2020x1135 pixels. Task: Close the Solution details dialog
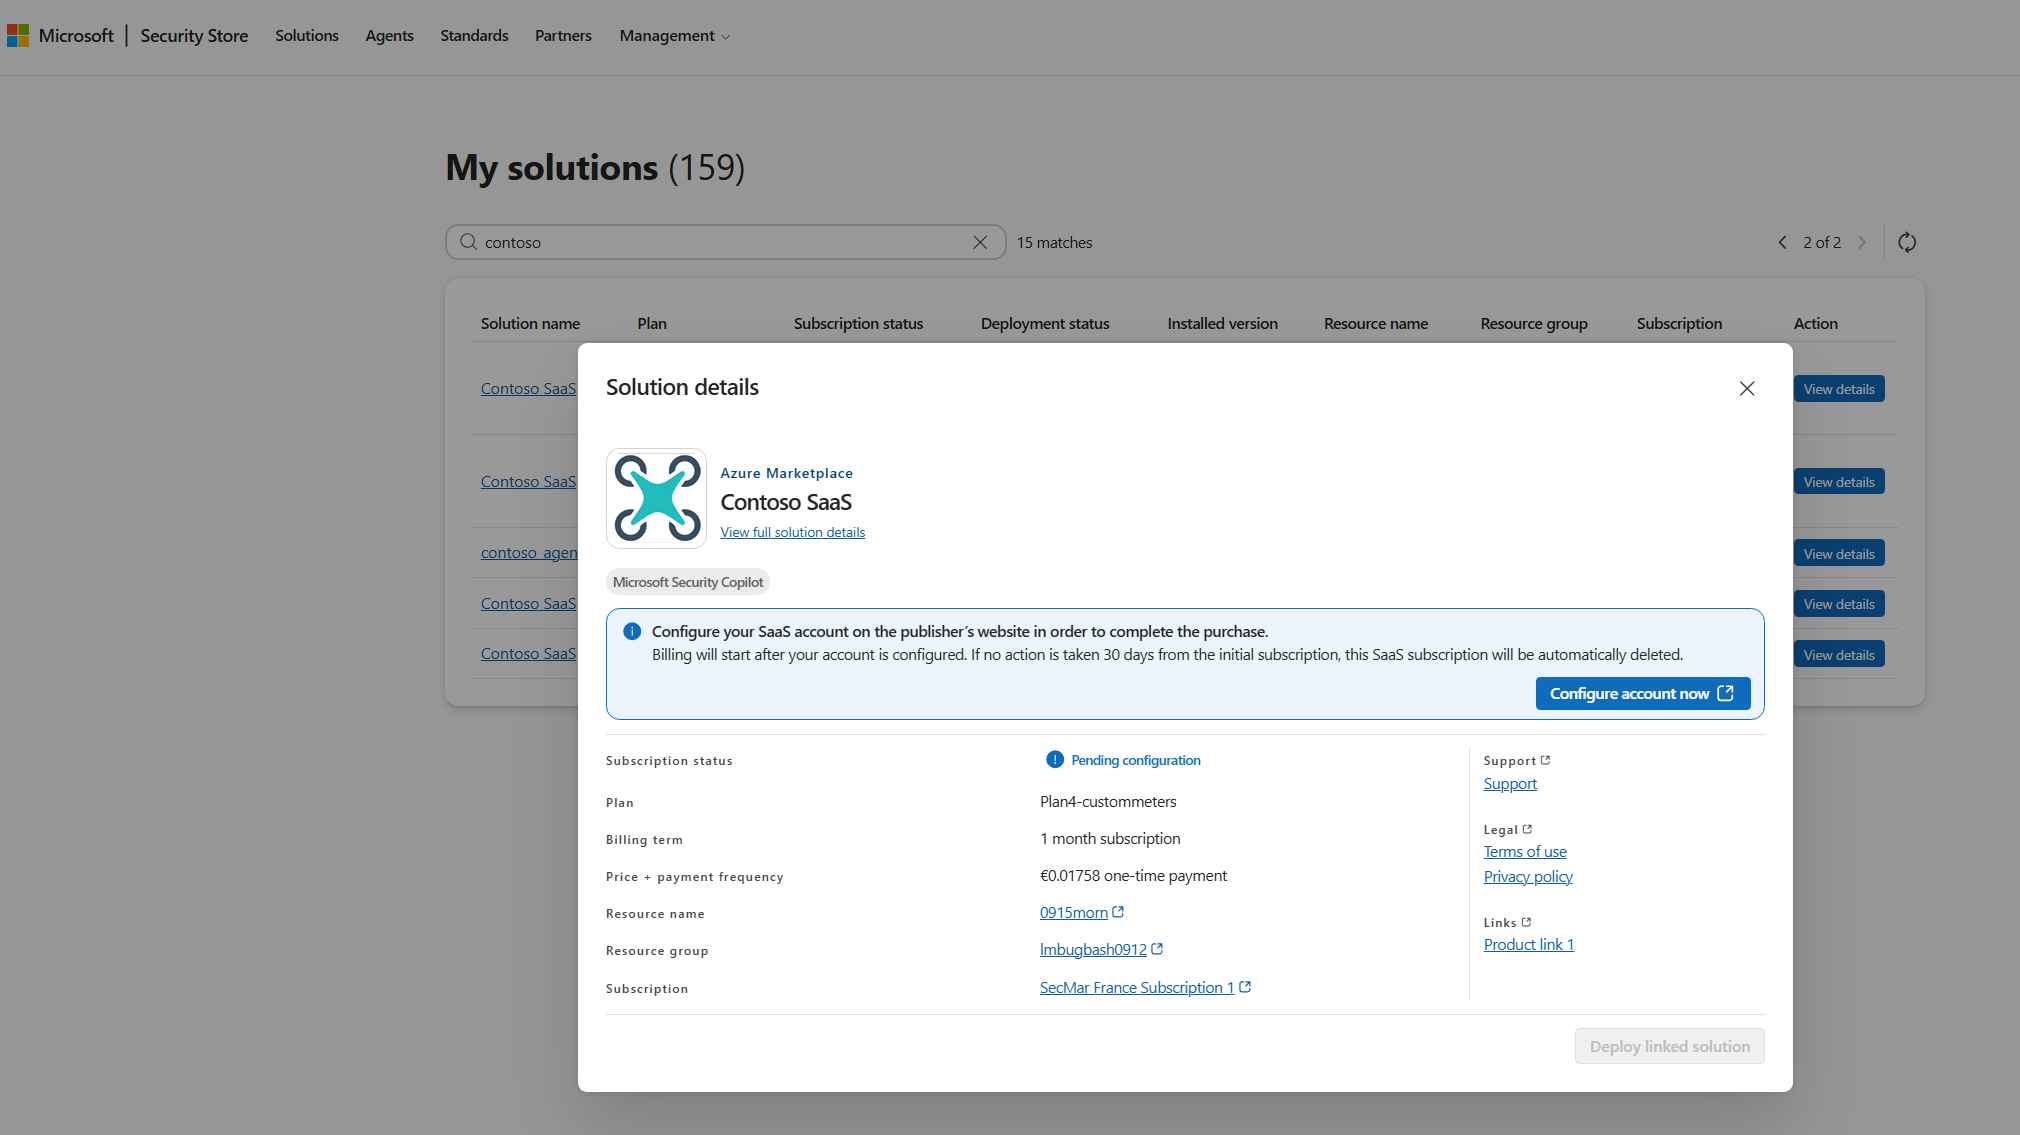click(x=1746, y=388)
